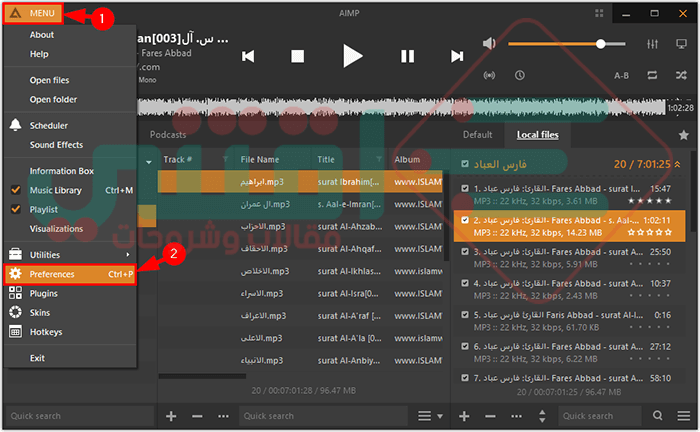Click the grid icon in title bar
The image size is (700, 432).
pos(599,13)
